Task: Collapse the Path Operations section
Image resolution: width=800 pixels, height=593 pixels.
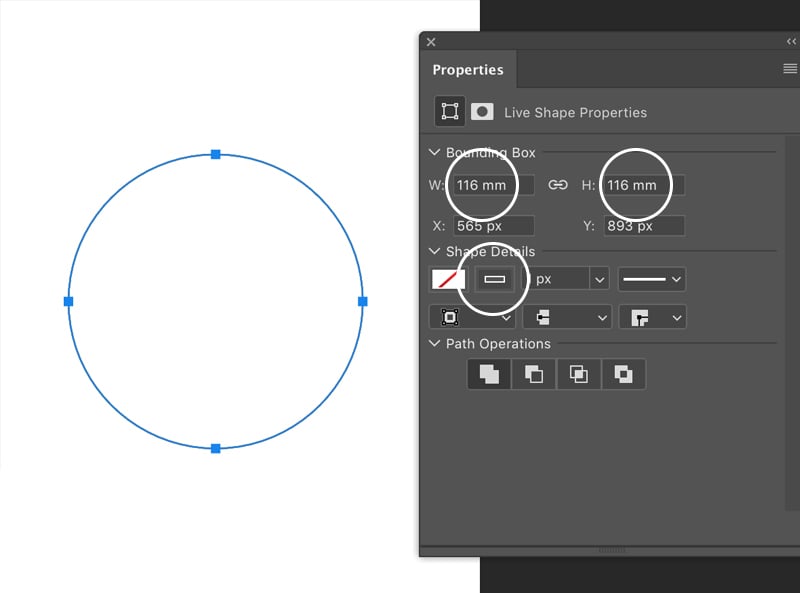Action: (x=434, y=343)
